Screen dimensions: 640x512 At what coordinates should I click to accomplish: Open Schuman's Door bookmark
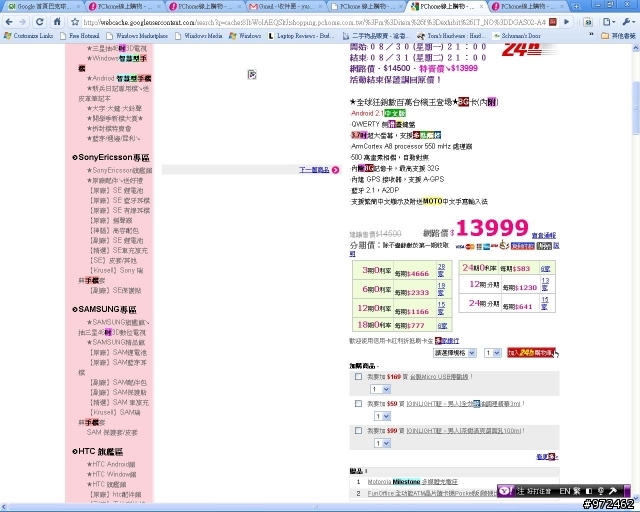pos(517,36)
